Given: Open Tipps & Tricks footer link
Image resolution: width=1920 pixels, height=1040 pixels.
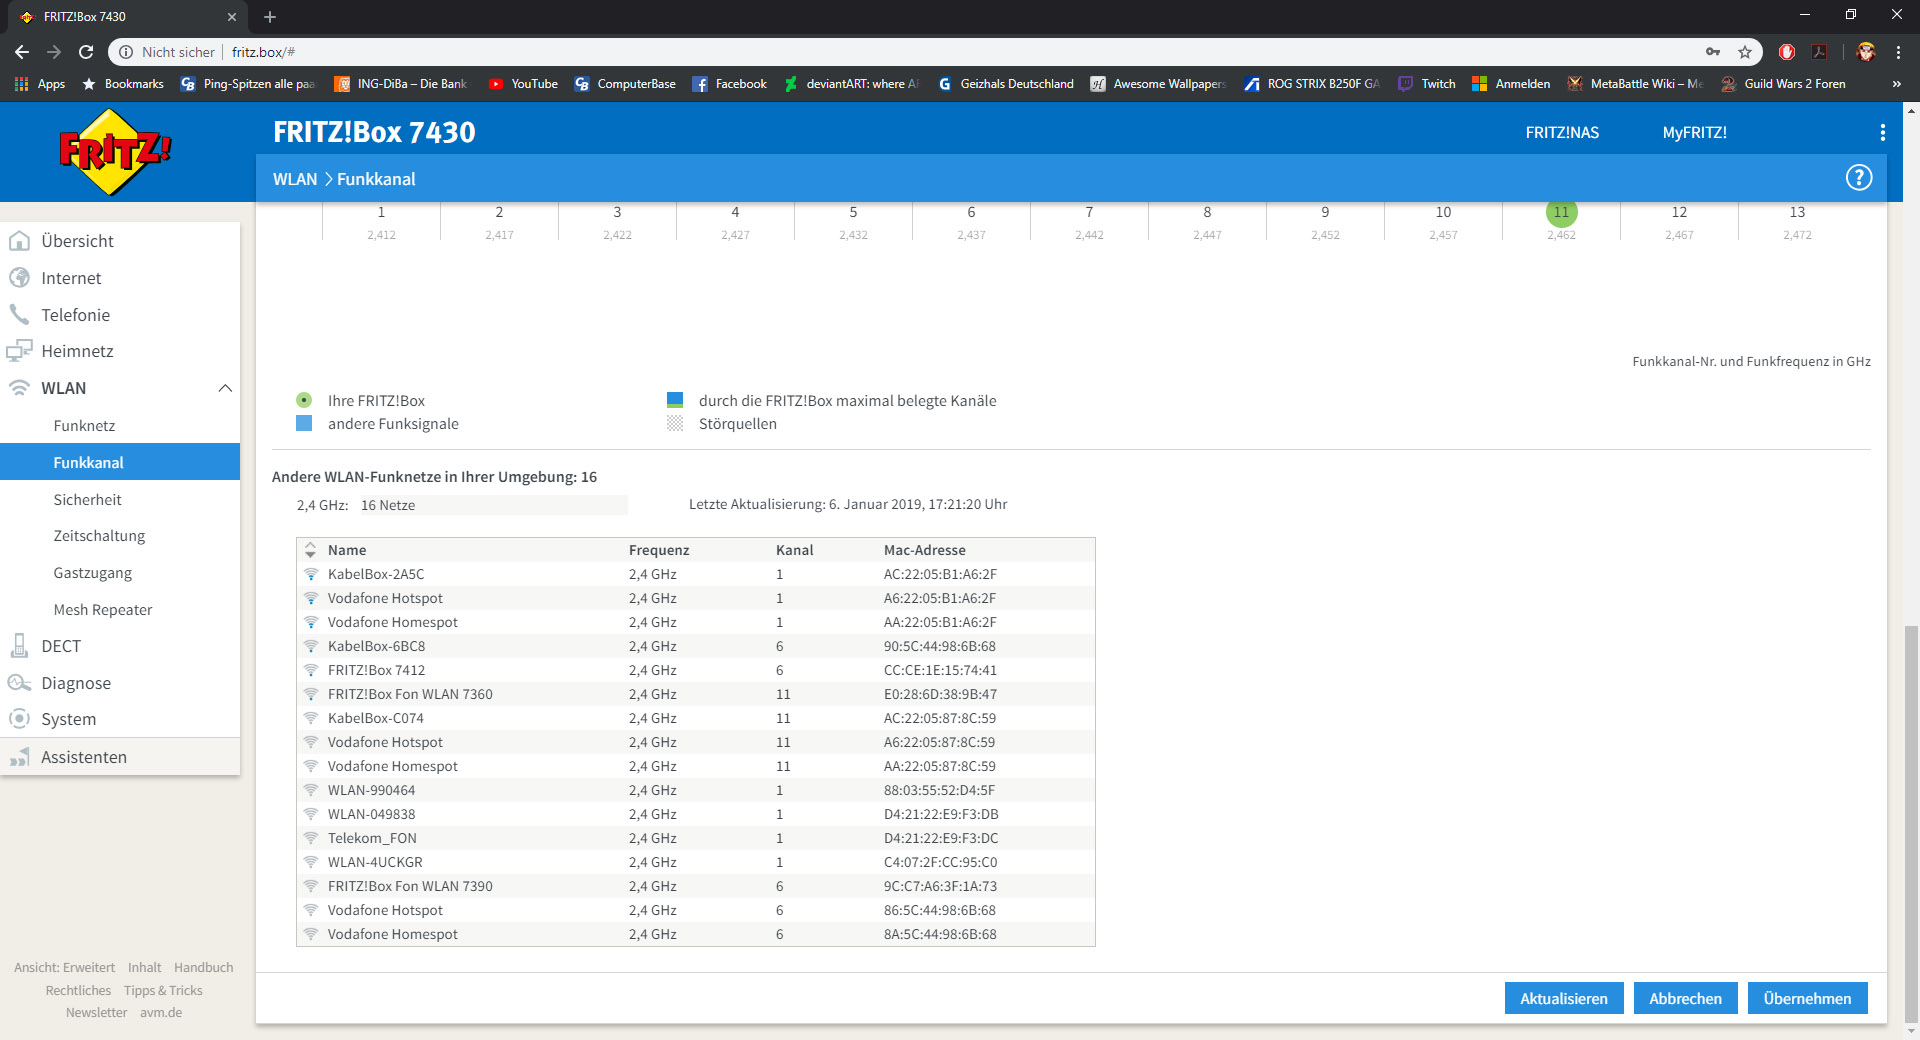Looking at the screenshot, I should [163, 991].
